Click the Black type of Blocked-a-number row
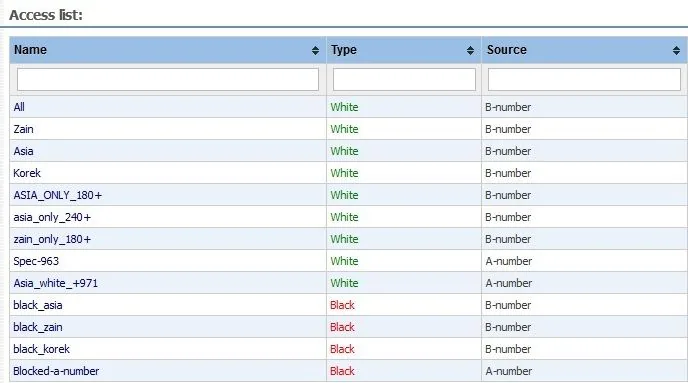 coord(342,371)
